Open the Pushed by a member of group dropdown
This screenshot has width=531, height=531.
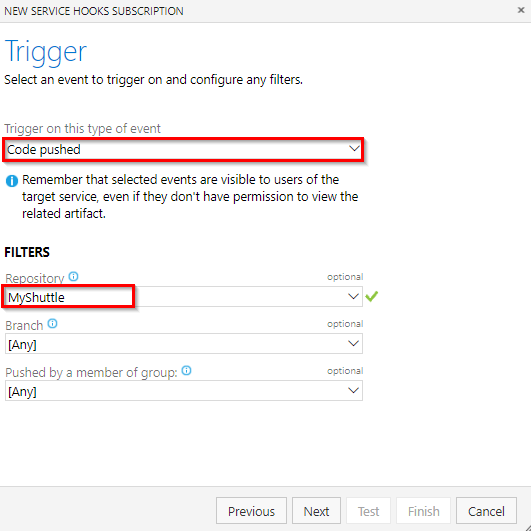click(184, 390)
